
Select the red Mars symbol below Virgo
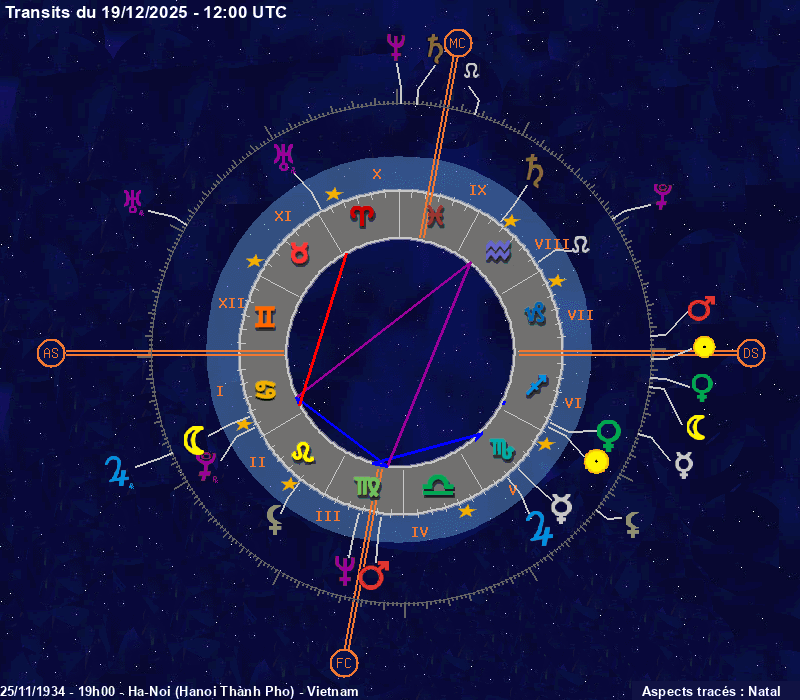coord(373,576)
